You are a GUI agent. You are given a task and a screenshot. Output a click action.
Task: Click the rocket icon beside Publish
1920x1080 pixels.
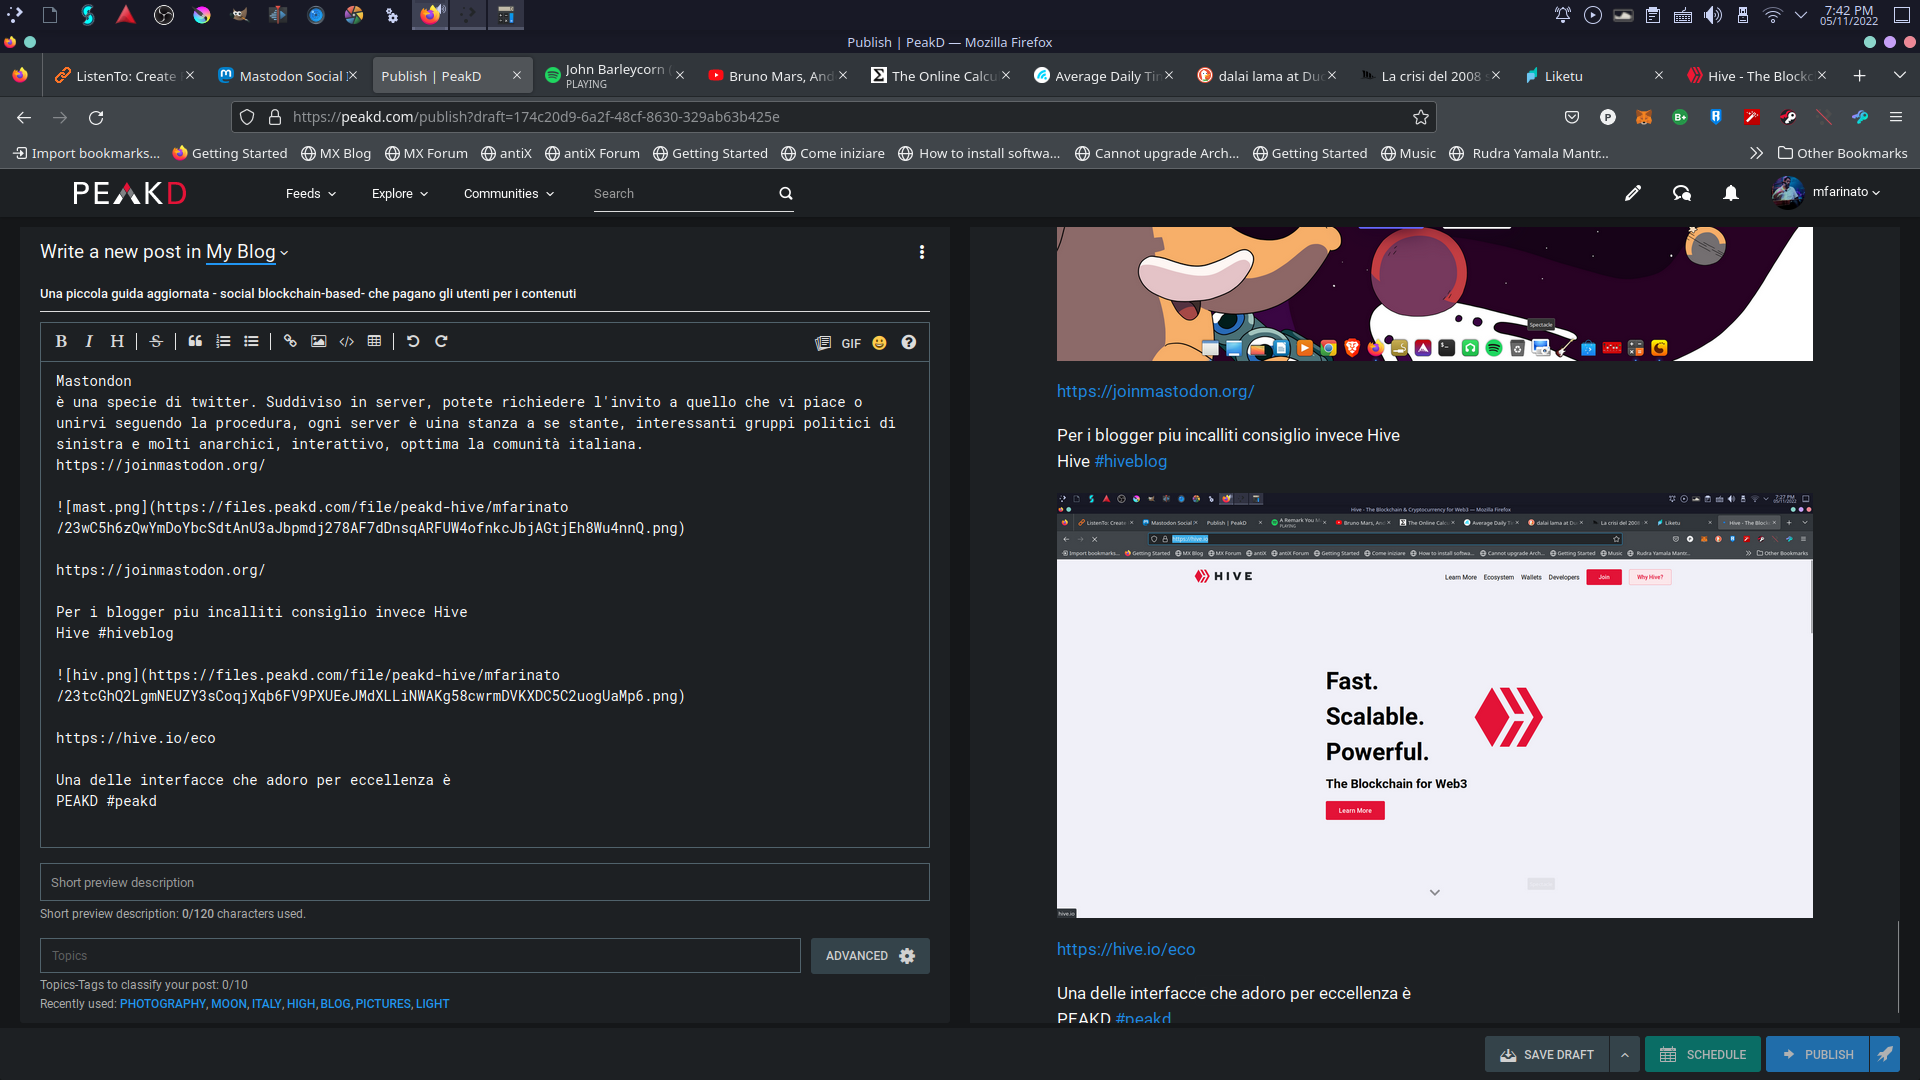pos(1884,1054)
